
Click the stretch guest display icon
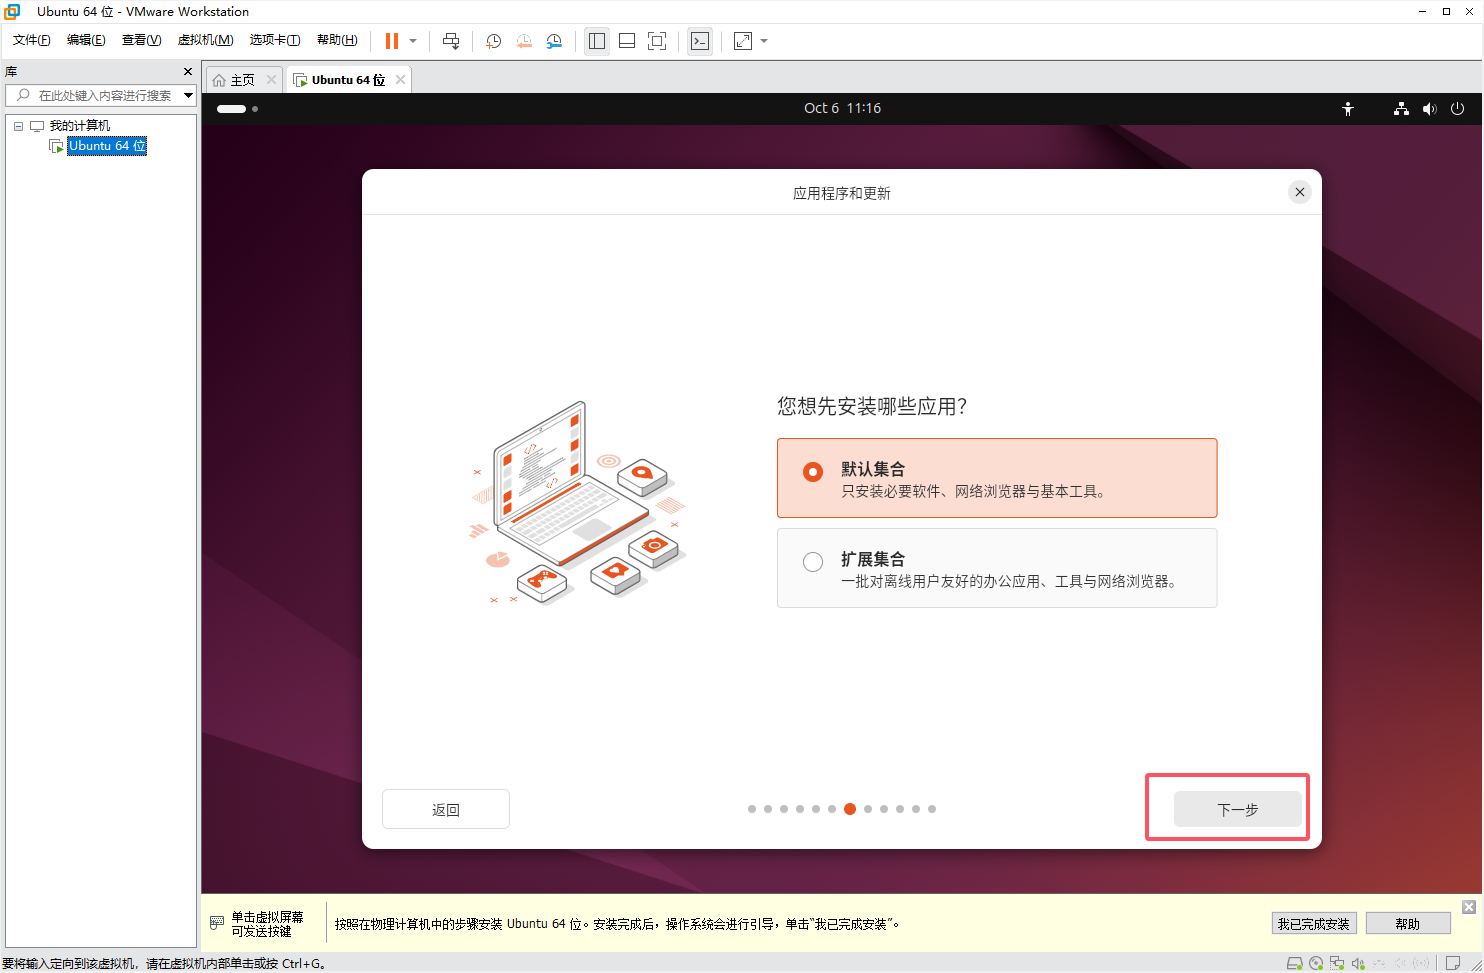click(x=743, y=41)
